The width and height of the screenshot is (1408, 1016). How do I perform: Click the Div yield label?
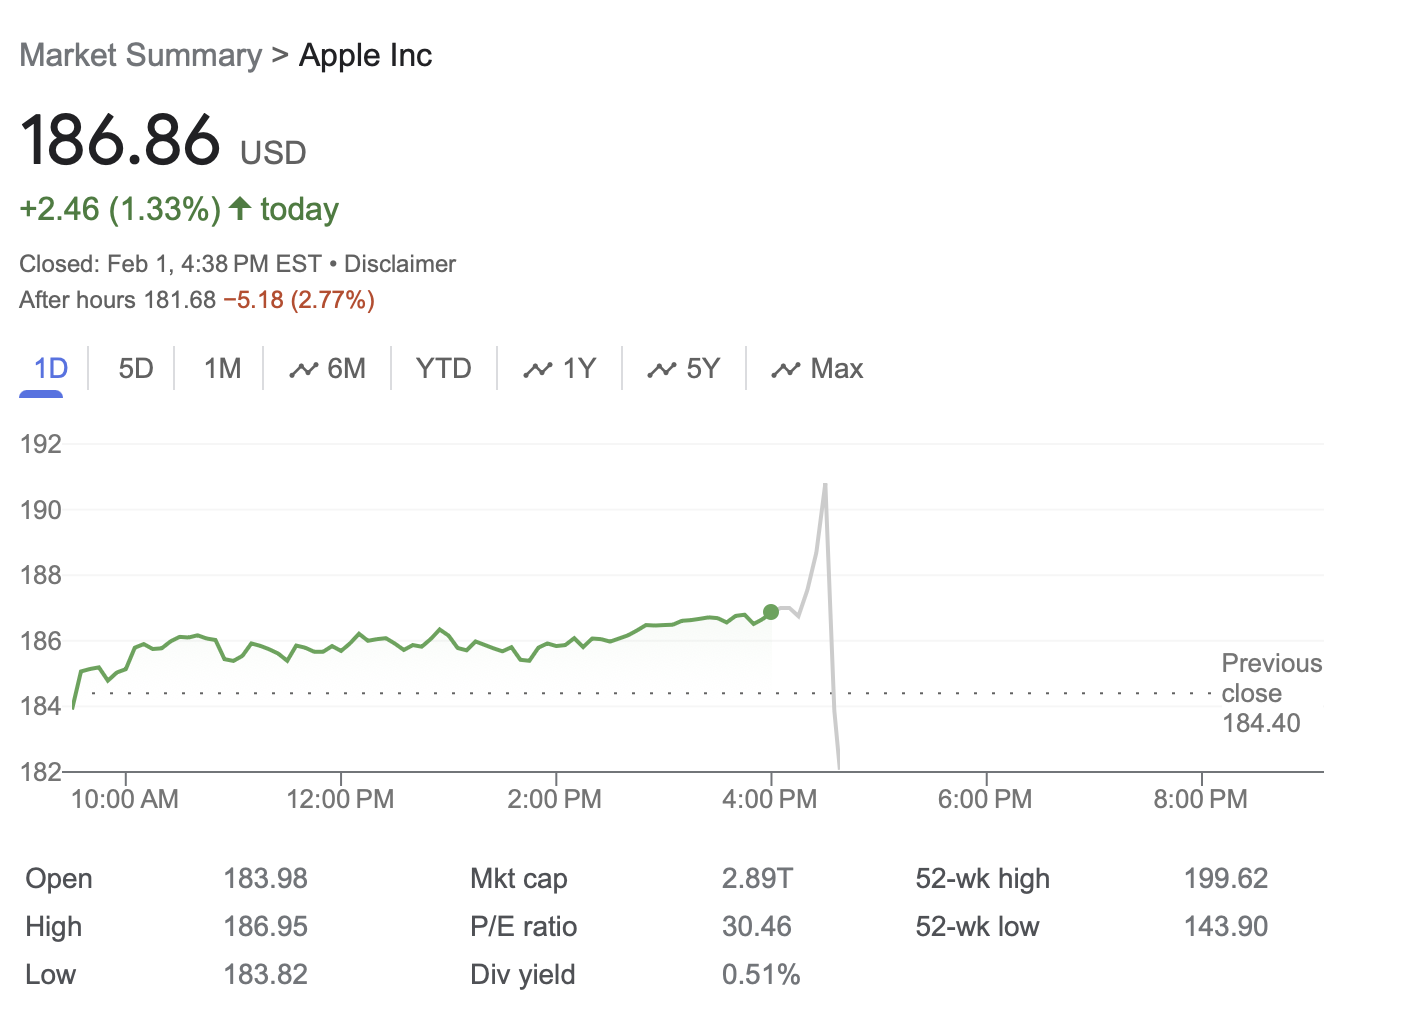pos(523,975)
